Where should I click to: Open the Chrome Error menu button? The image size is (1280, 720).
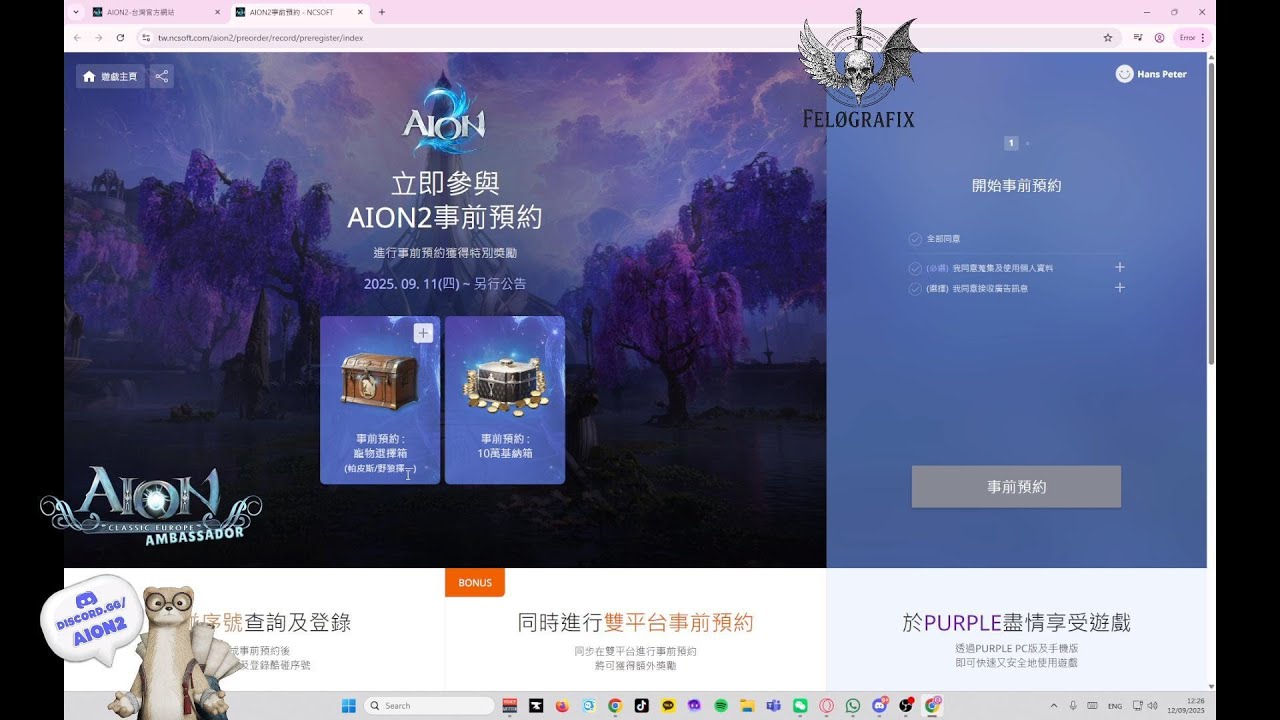click(1191, 38)
